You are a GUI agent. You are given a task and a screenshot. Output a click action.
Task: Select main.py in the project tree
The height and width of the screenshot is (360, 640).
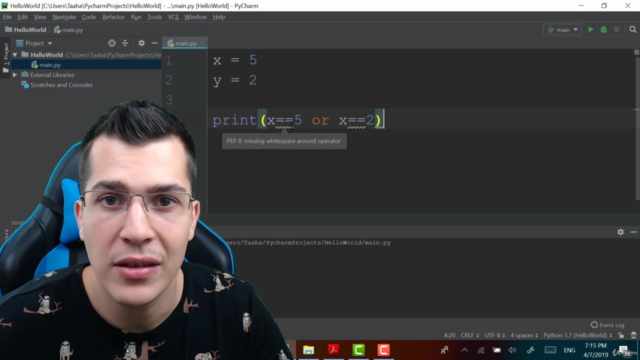pos(50,65)
